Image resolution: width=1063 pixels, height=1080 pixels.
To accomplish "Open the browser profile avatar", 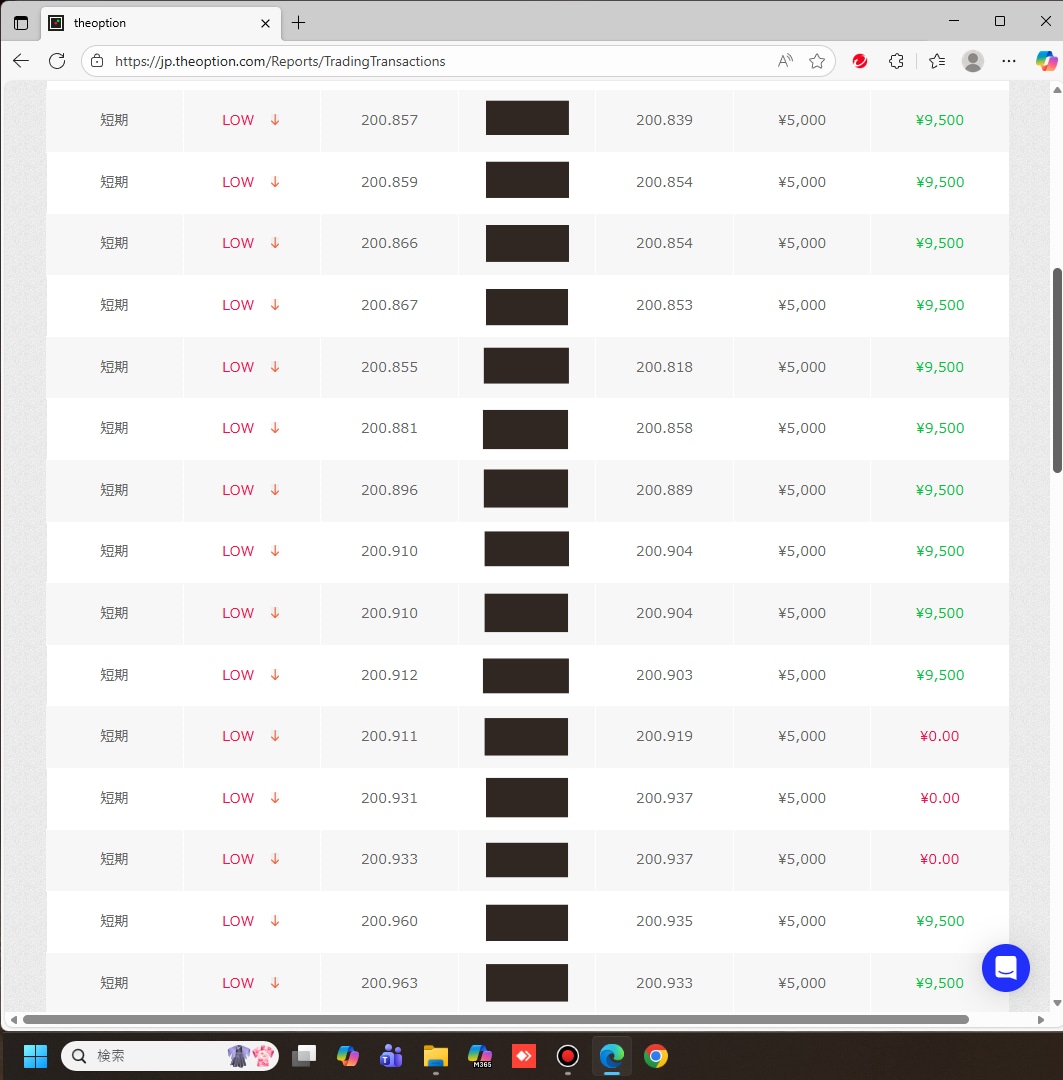I will pyautogui.click(x=973, y=61).
